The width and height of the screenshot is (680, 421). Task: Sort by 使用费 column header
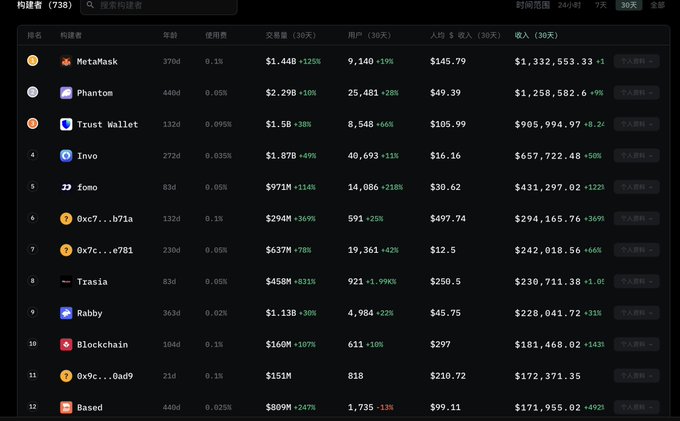click(x=216, y=35)
